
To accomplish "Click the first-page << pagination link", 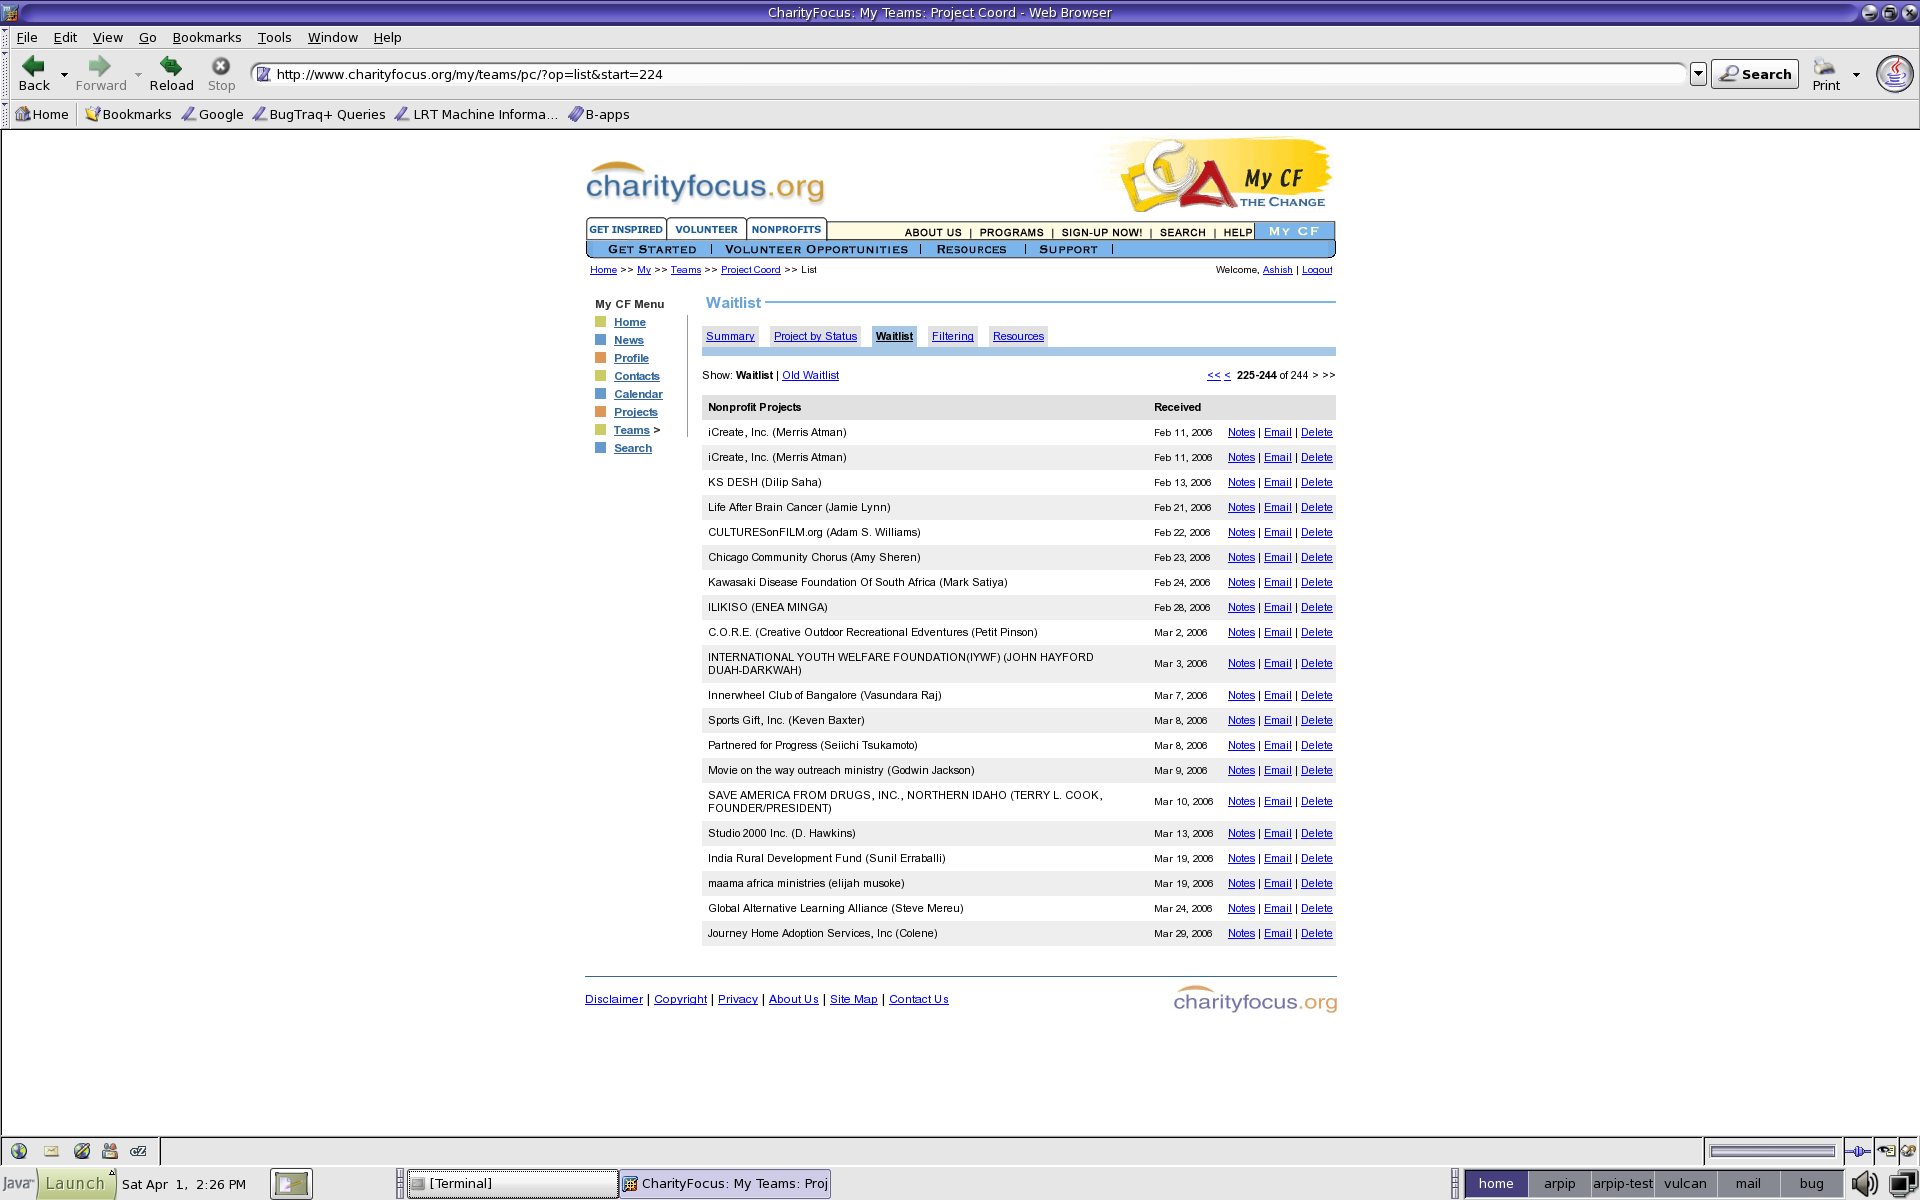I will click(1213, 375).
